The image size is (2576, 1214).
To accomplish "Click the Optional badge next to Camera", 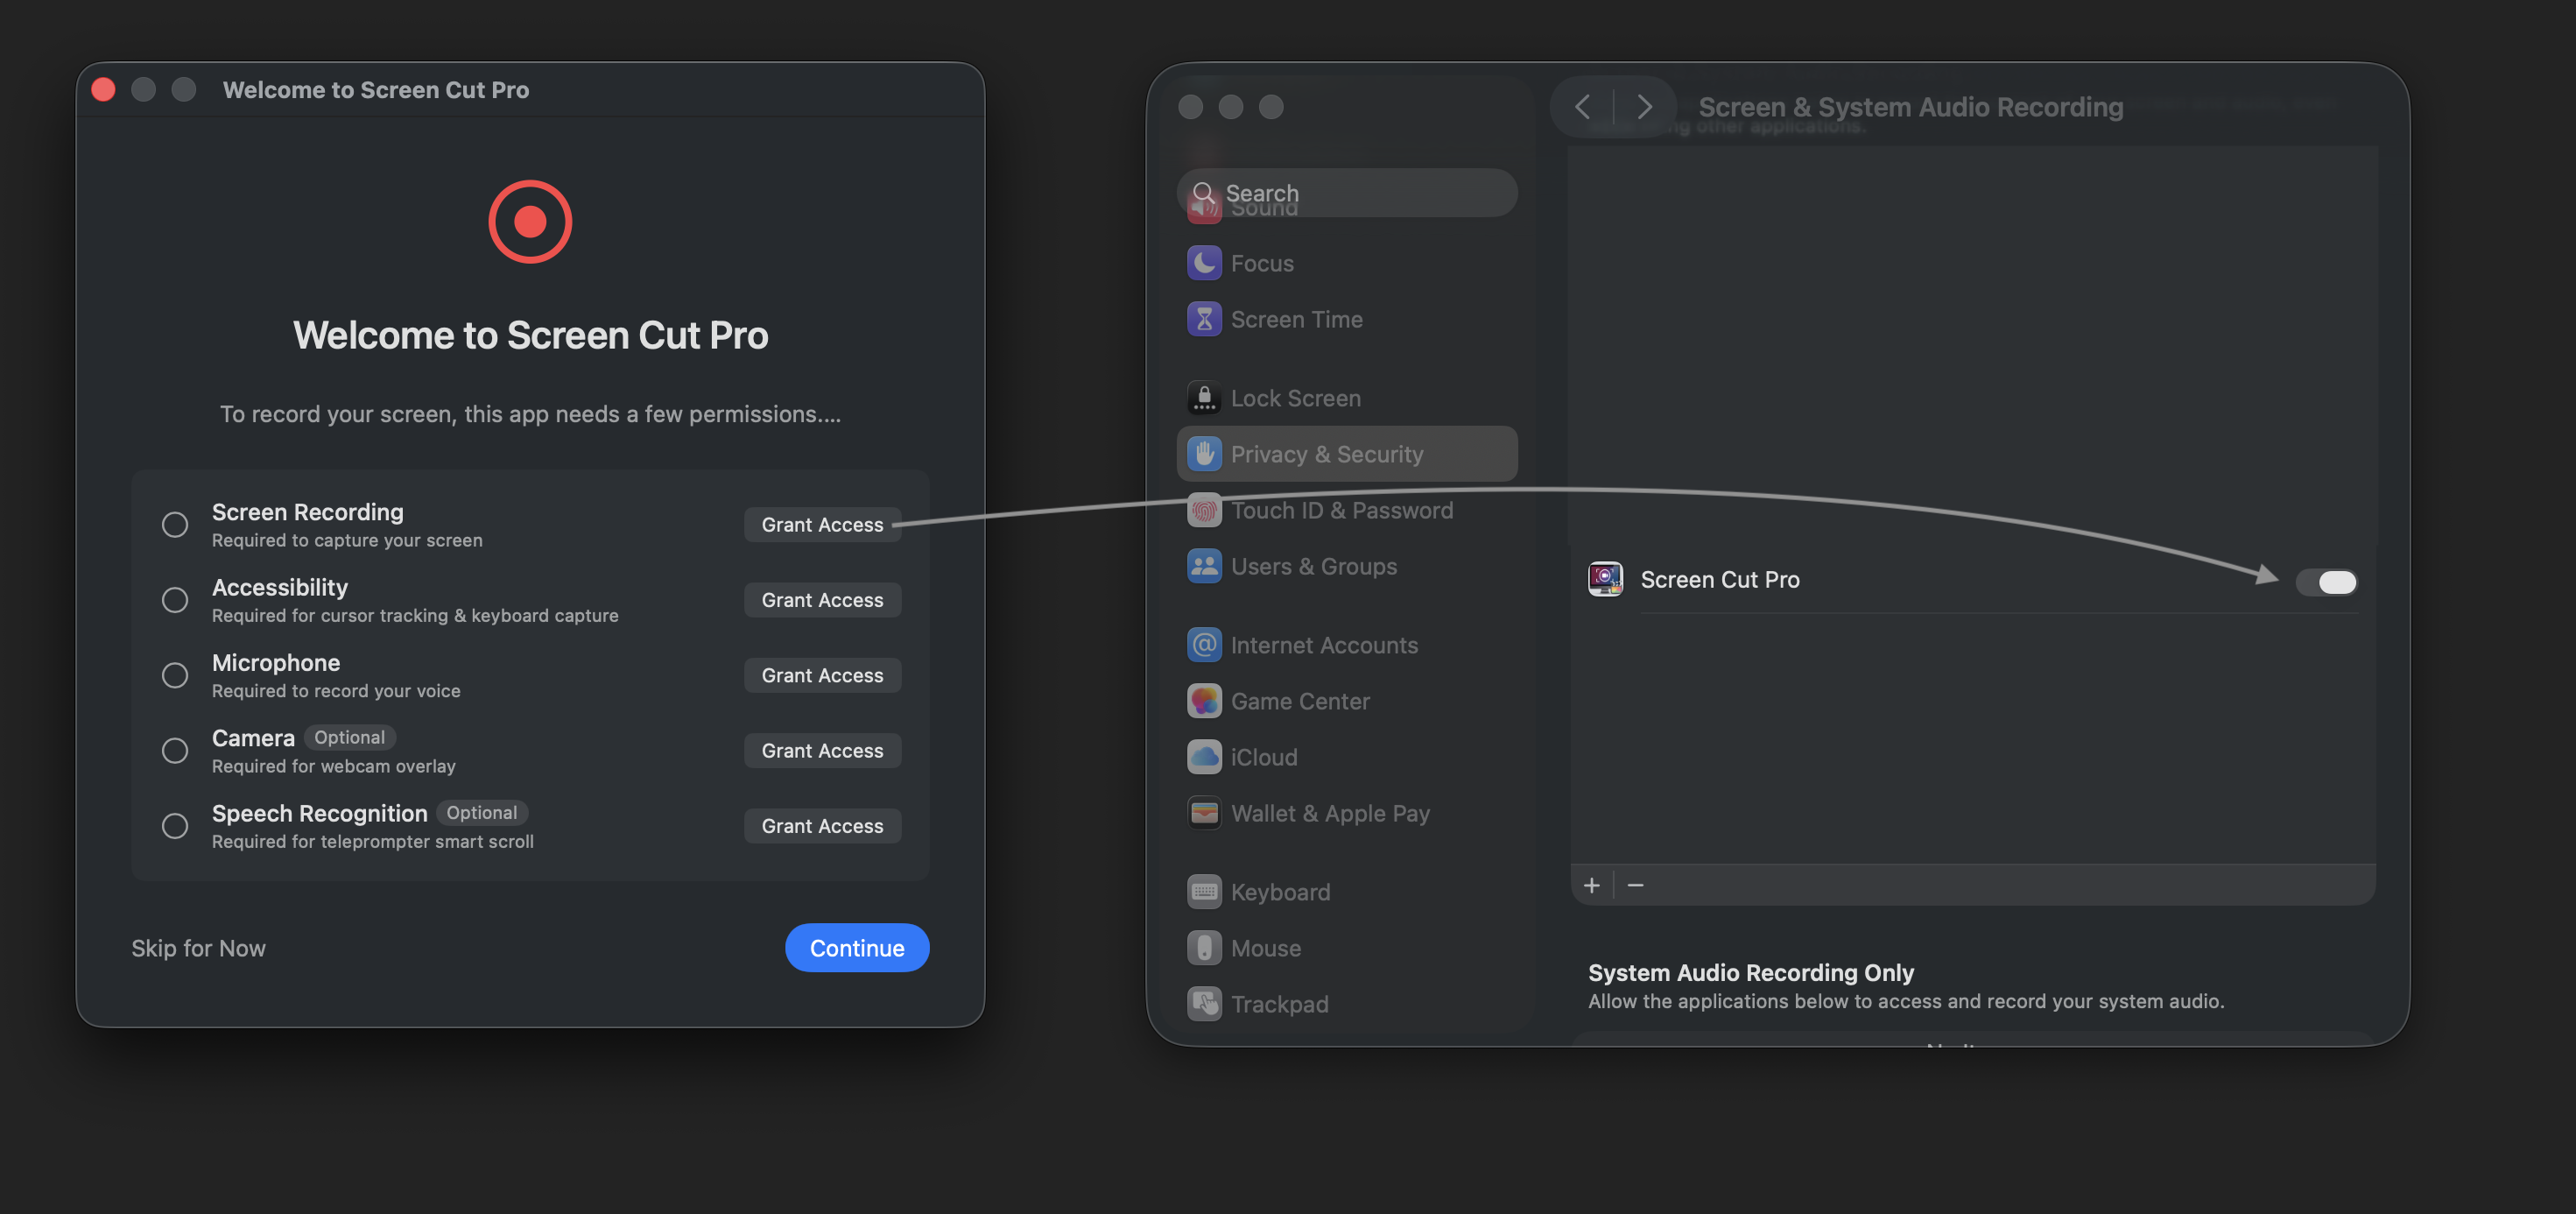I will point(349,737).
